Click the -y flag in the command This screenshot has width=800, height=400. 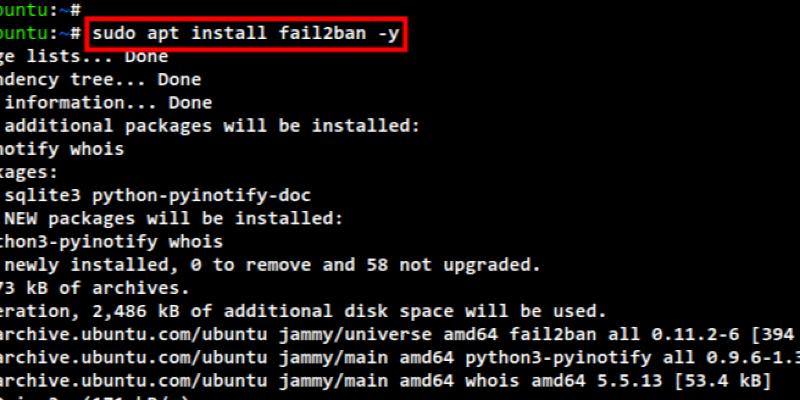point(391,35)
